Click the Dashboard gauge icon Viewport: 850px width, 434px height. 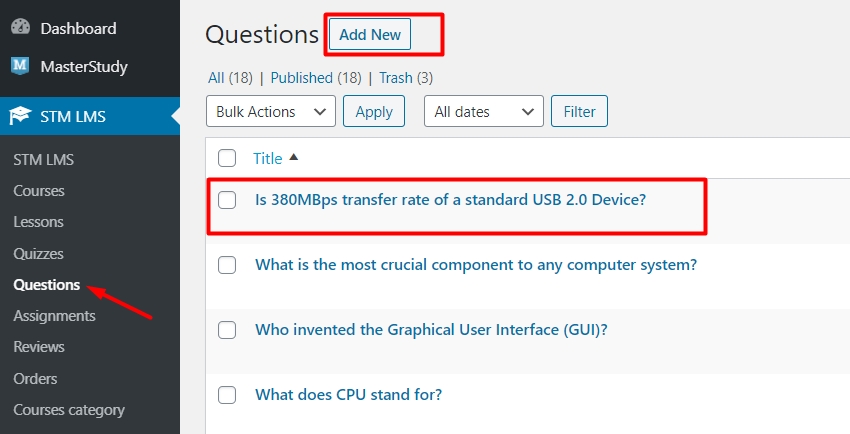(x=21, y=28)
